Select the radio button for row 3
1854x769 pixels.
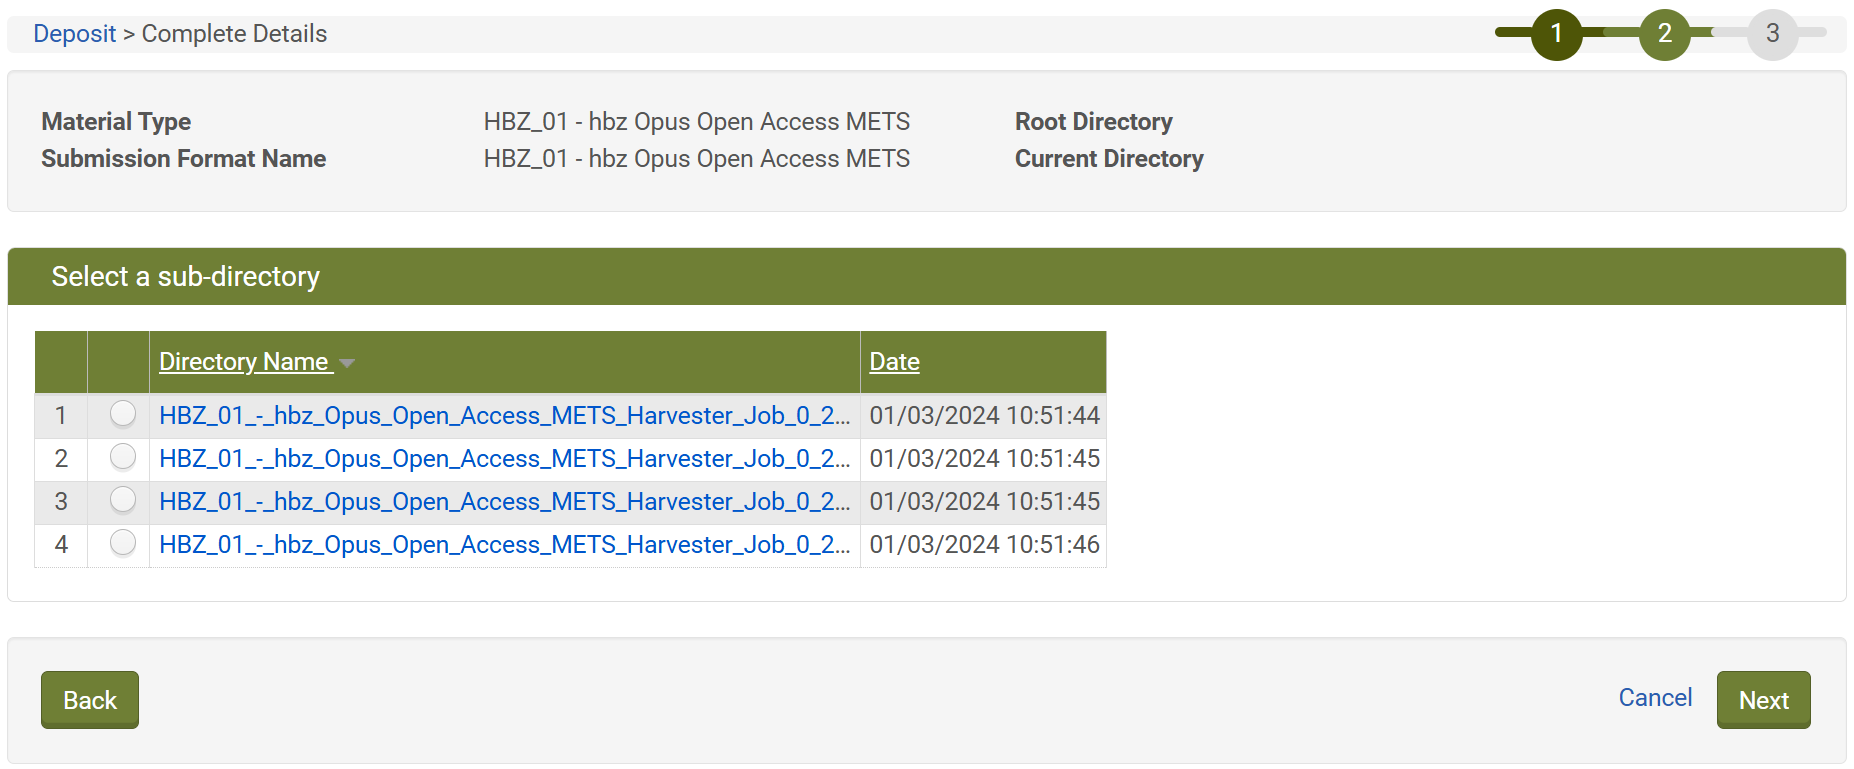pos(122,500)
